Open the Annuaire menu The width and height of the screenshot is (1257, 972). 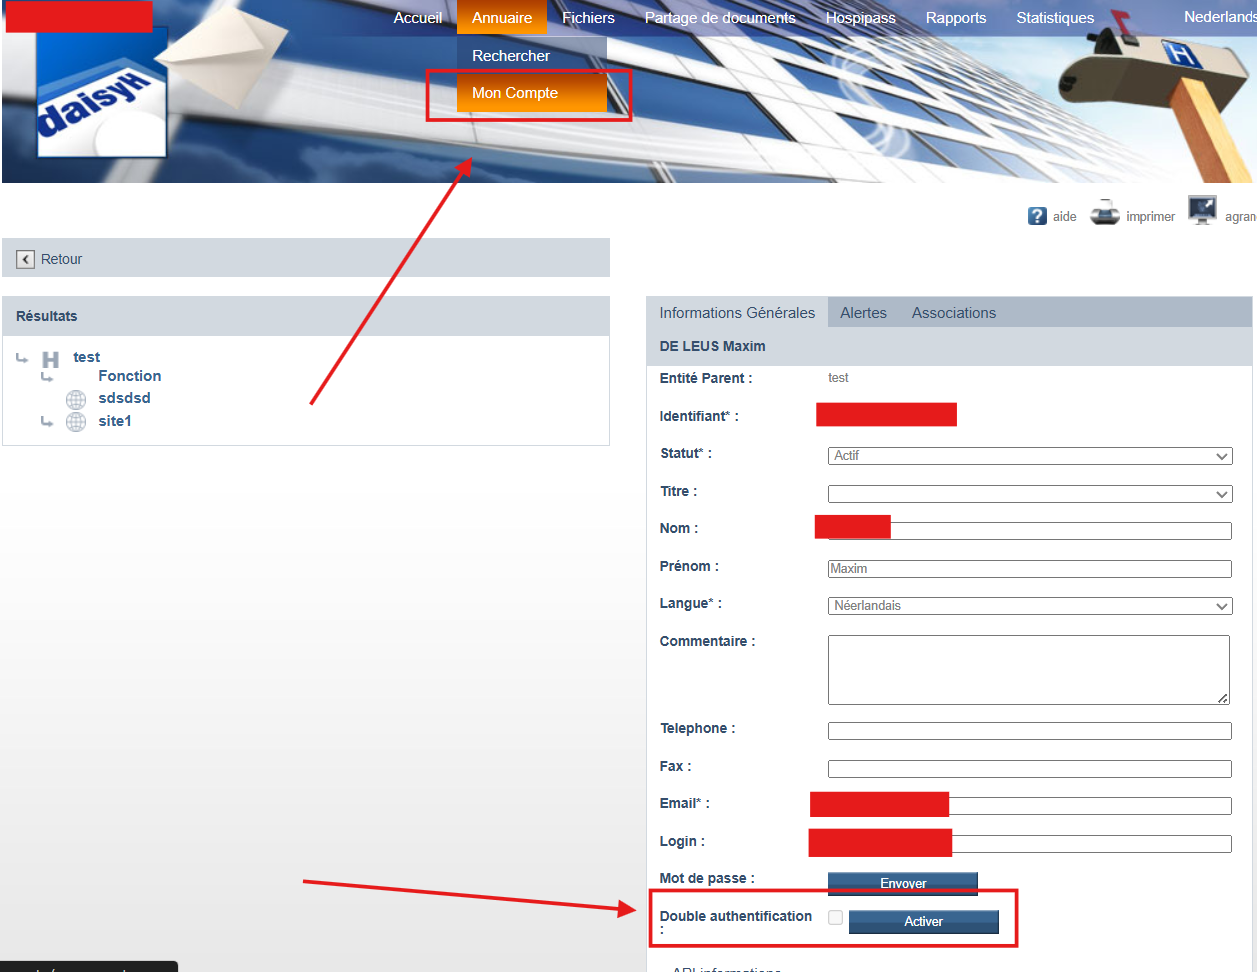pos(502,18)
